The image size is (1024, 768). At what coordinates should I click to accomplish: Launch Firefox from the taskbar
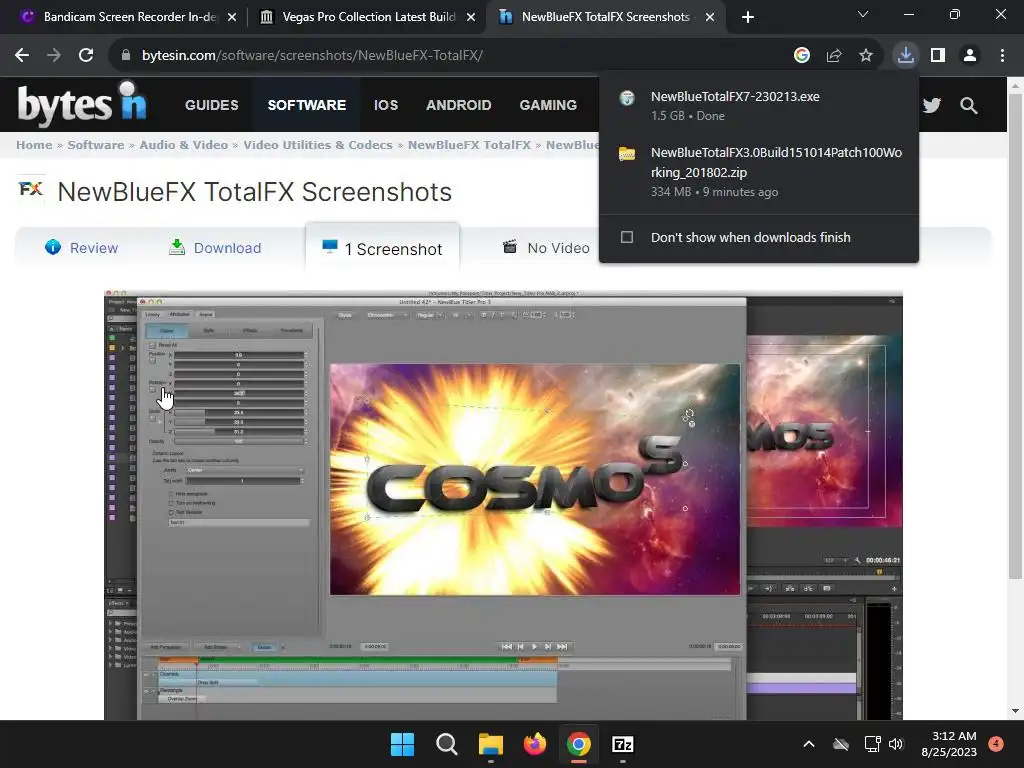point(535,744)
